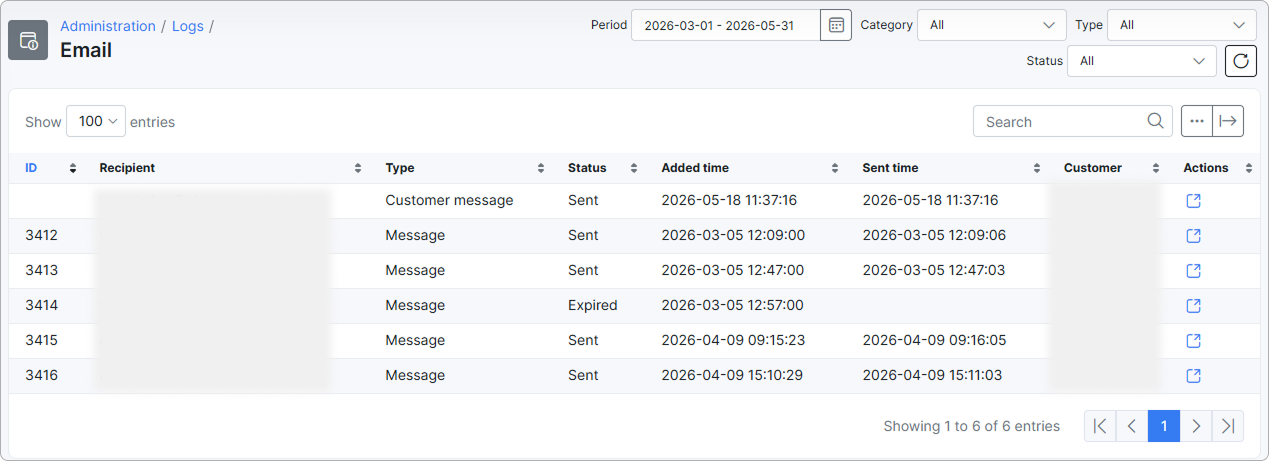Click added time 2026-03-05 12:47:00
Screen dimensions: 1269x461
coord(733,270)
